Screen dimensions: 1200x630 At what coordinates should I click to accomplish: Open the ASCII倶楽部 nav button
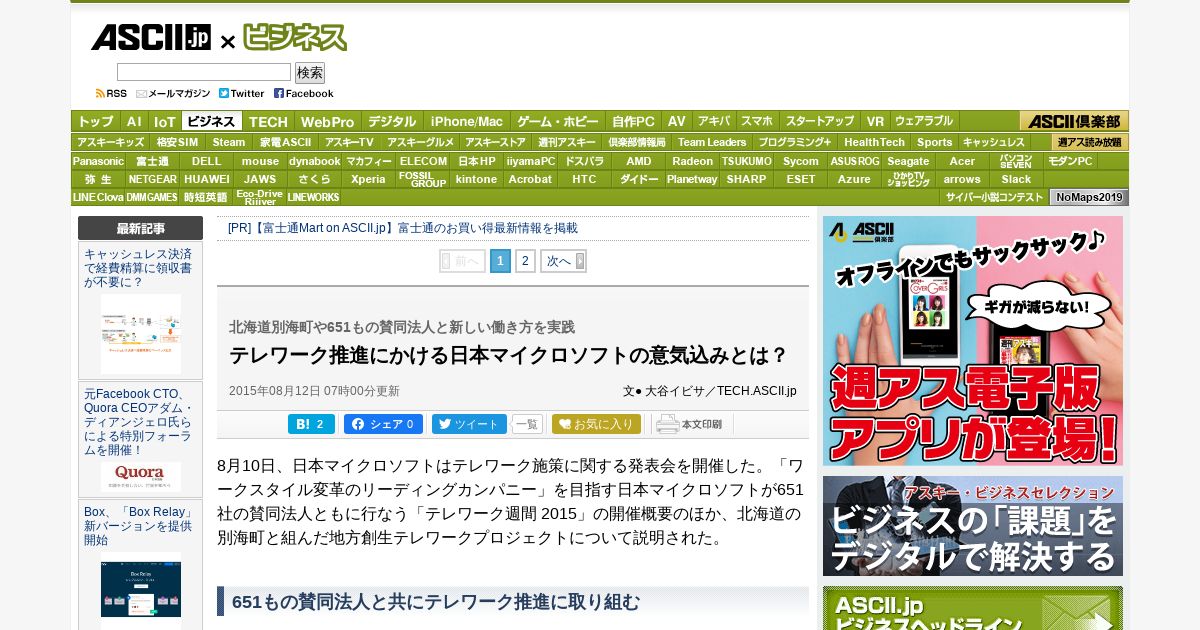tap(1074, 121)
